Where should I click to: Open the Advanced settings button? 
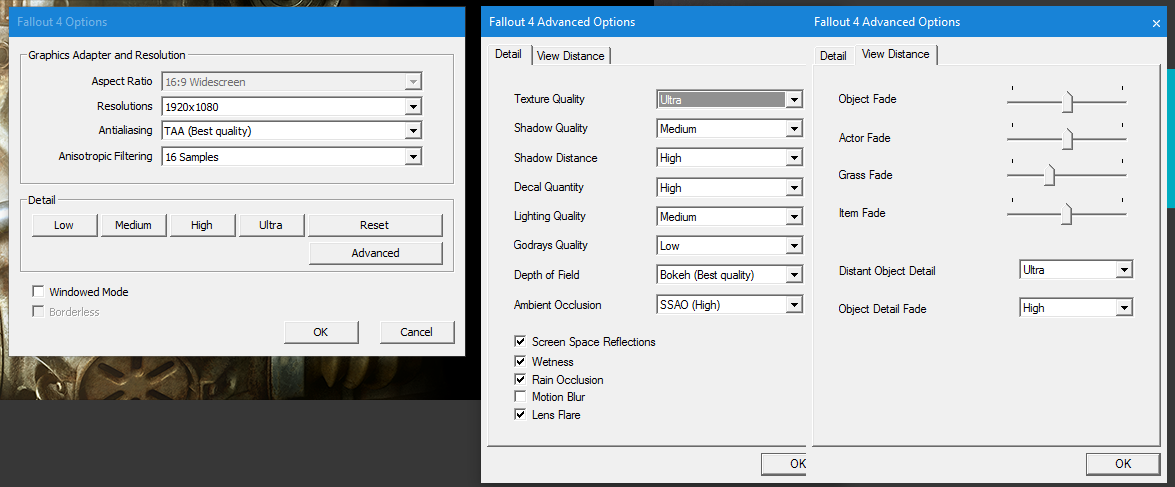(375, 253)
